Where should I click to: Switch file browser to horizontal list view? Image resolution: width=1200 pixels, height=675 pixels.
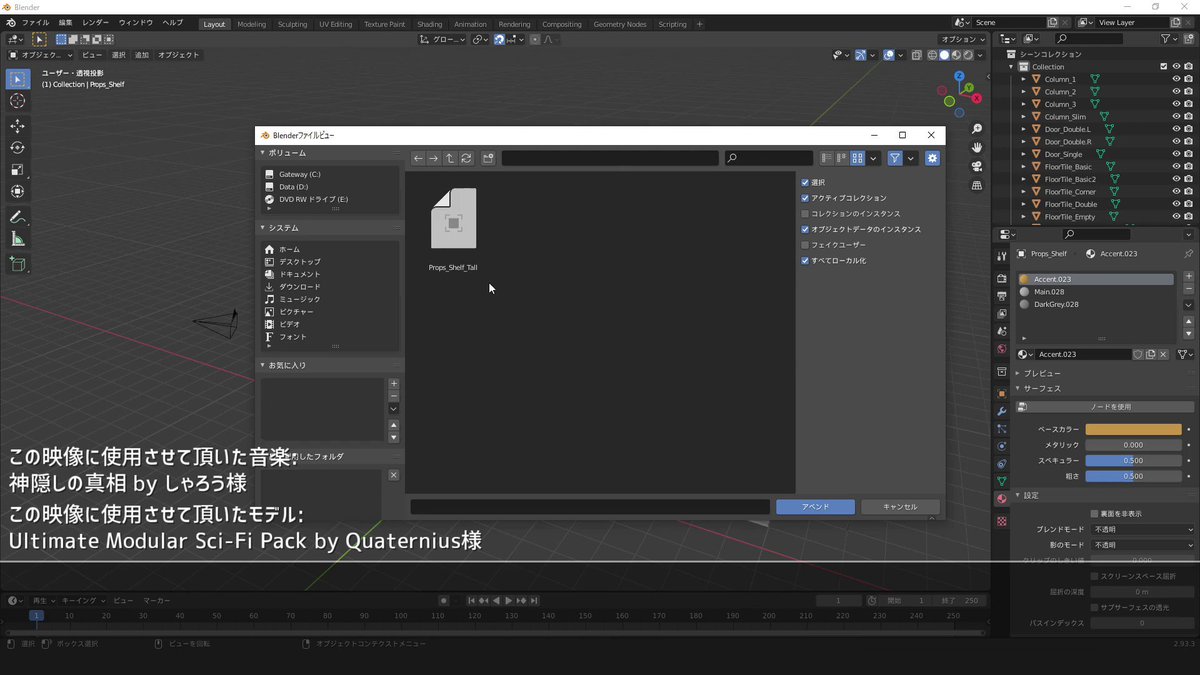pyautogui.click(x=842, y=158)
